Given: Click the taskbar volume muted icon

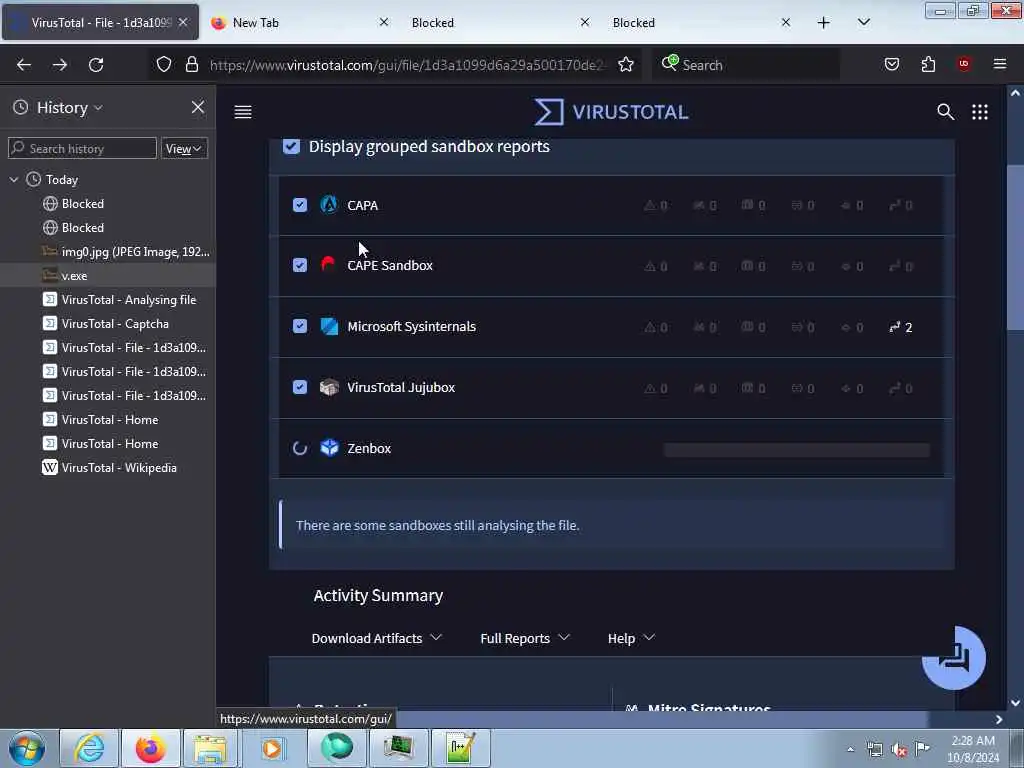Looking at the screenshot, I should pos(899,750).
